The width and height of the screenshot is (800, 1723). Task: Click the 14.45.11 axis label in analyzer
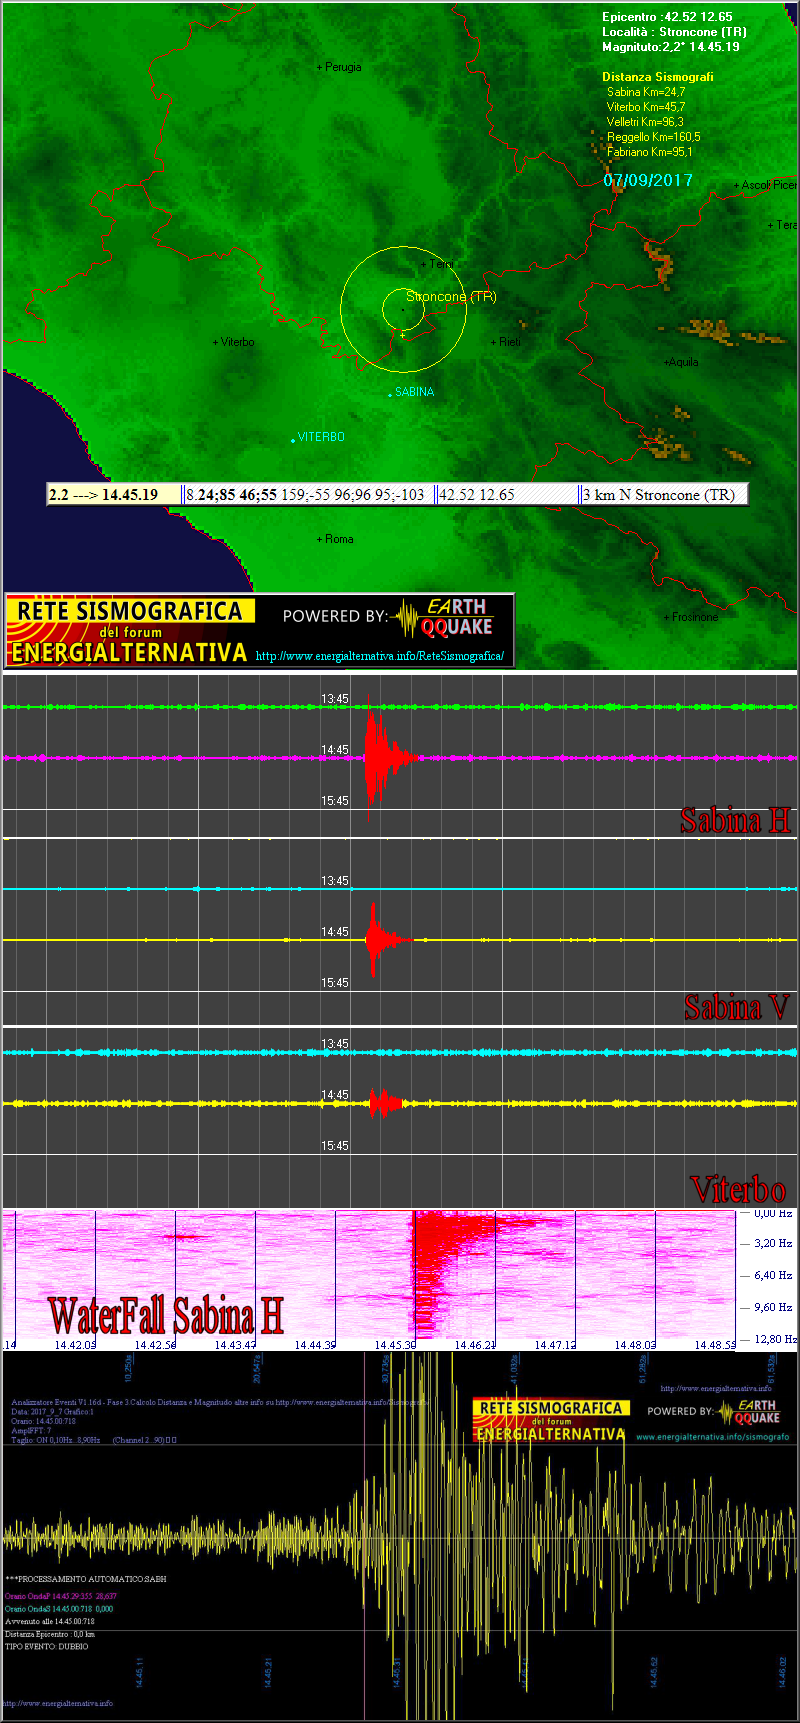tap(140, 1672)
